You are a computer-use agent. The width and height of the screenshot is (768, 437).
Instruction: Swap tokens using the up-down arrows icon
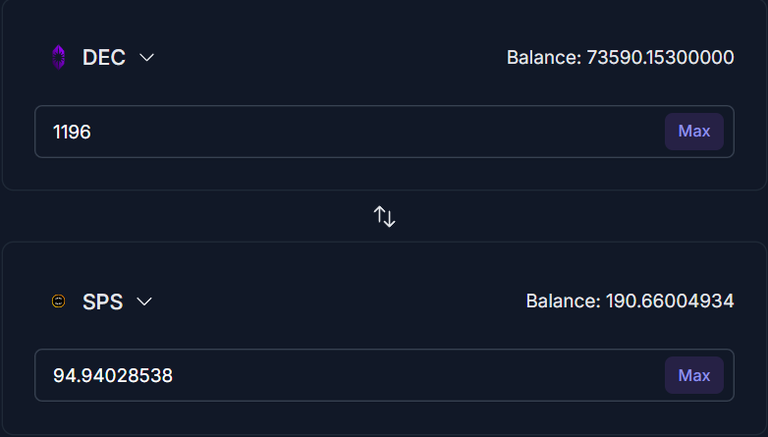click(x=384, y=216)
